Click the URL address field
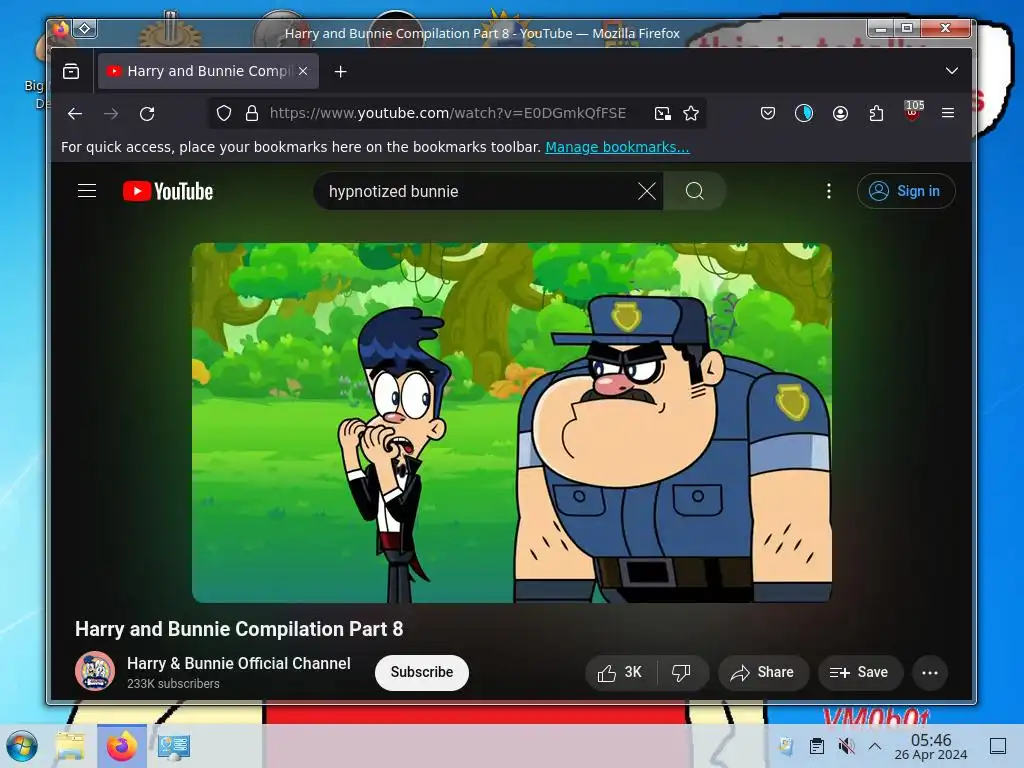The height and width of the screenshot is (768, 1024). [x=448, y=114]
